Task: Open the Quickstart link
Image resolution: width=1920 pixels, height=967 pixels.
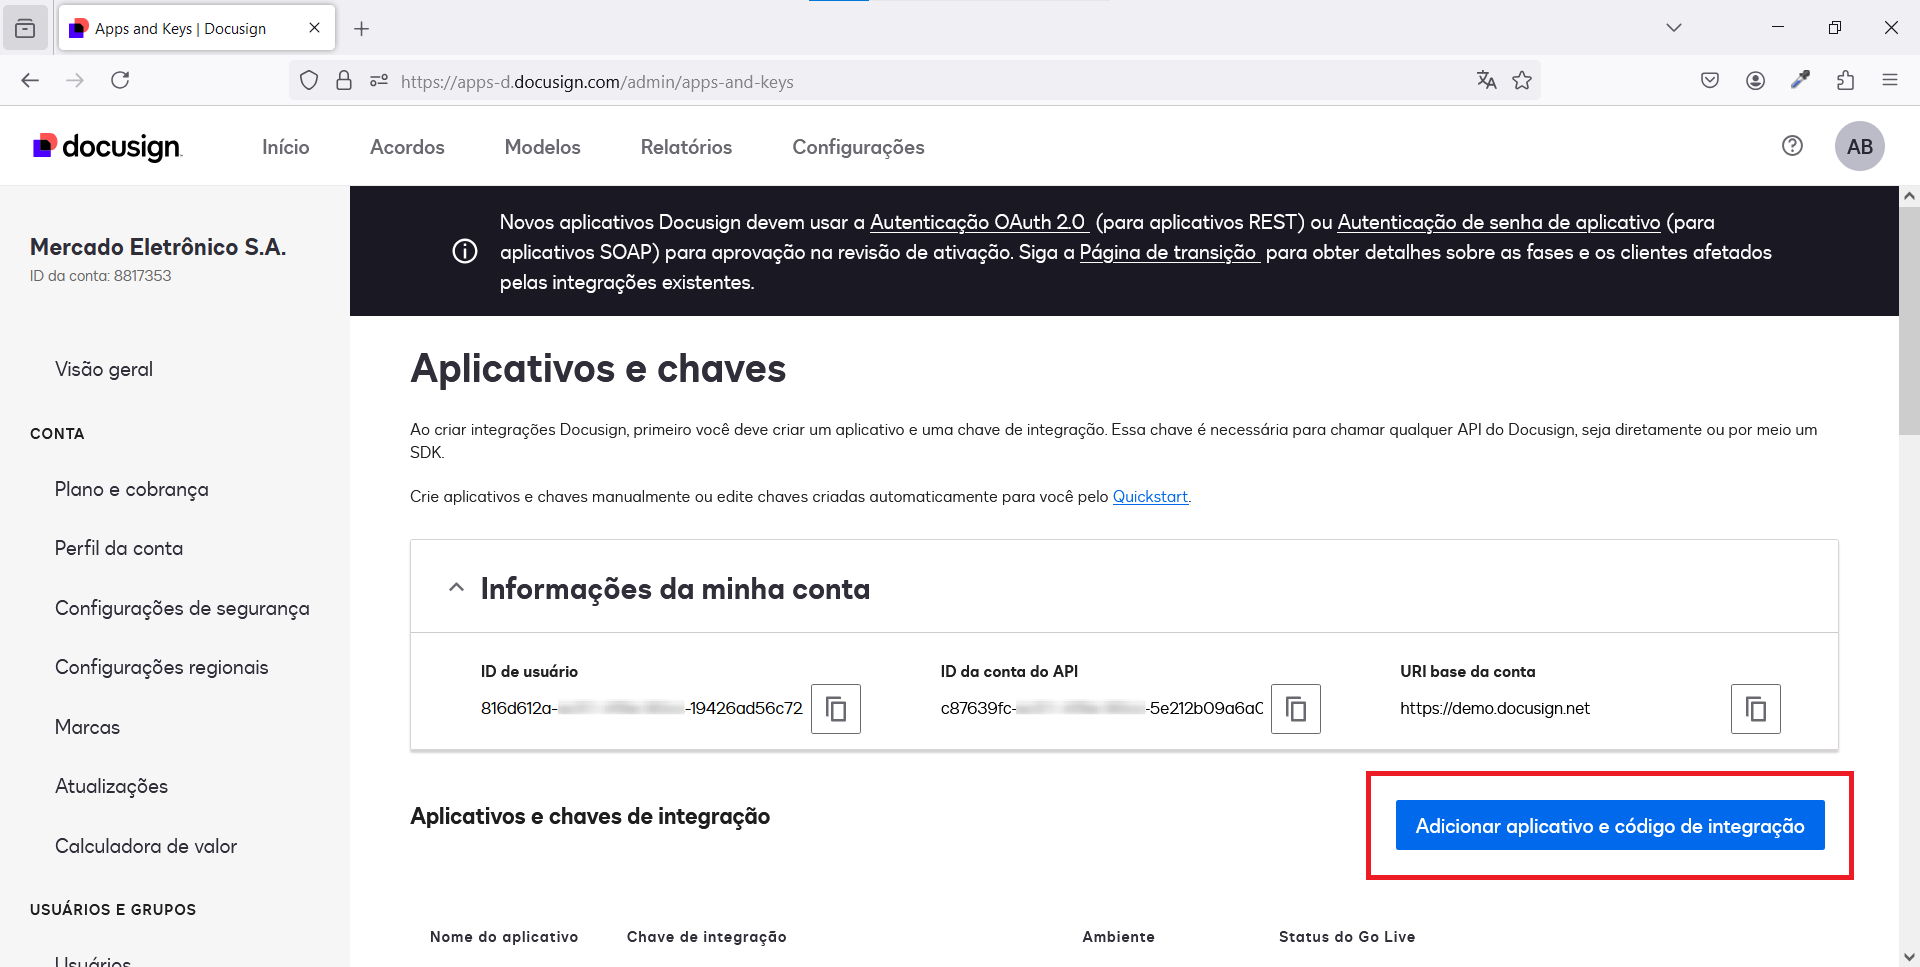Action: 1150,497
